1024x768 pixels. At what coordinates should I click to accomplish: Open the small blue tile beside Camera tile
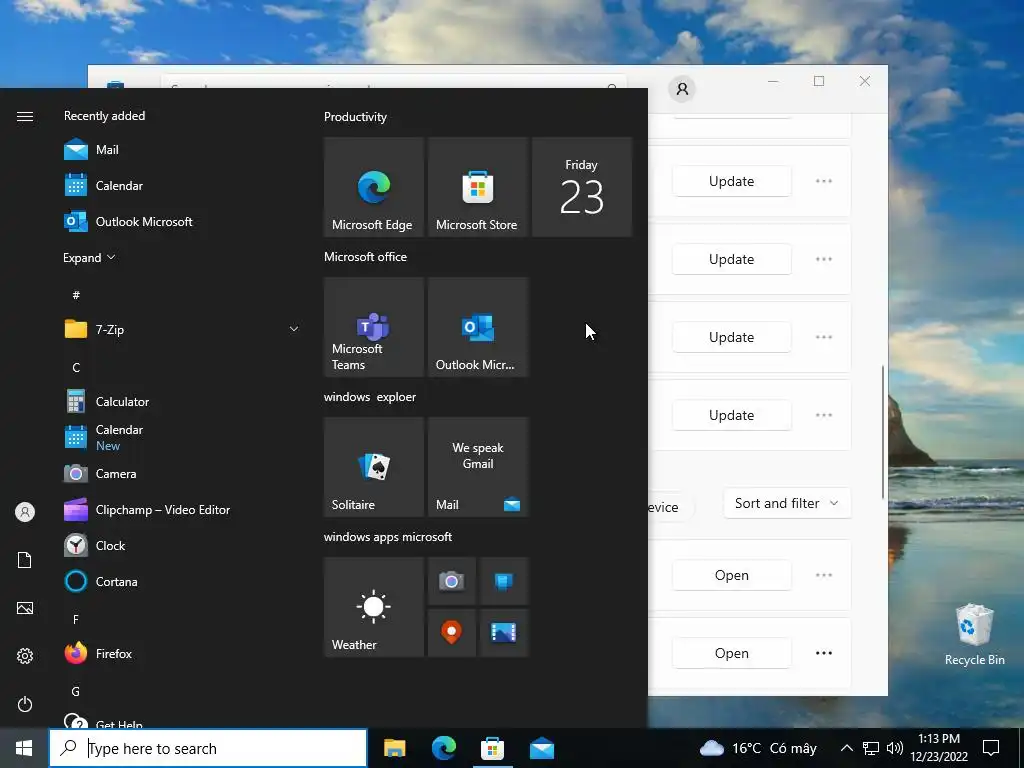(504, 581)
